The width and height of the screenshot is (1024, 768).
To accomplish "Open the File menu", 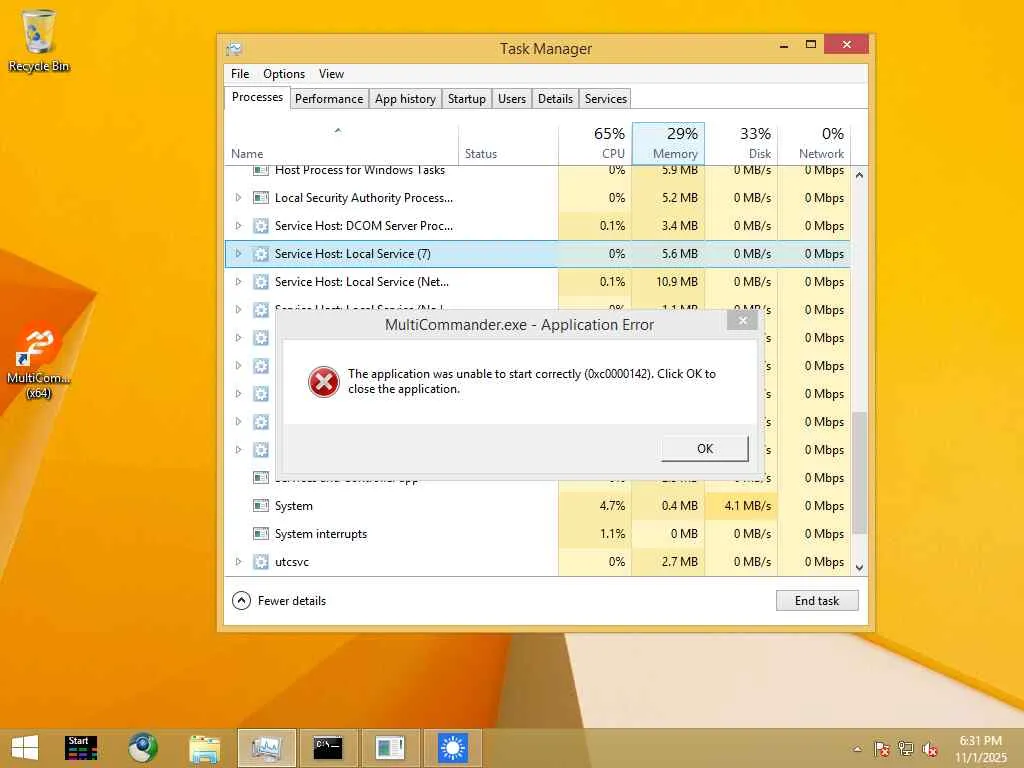I will [240, 74].
